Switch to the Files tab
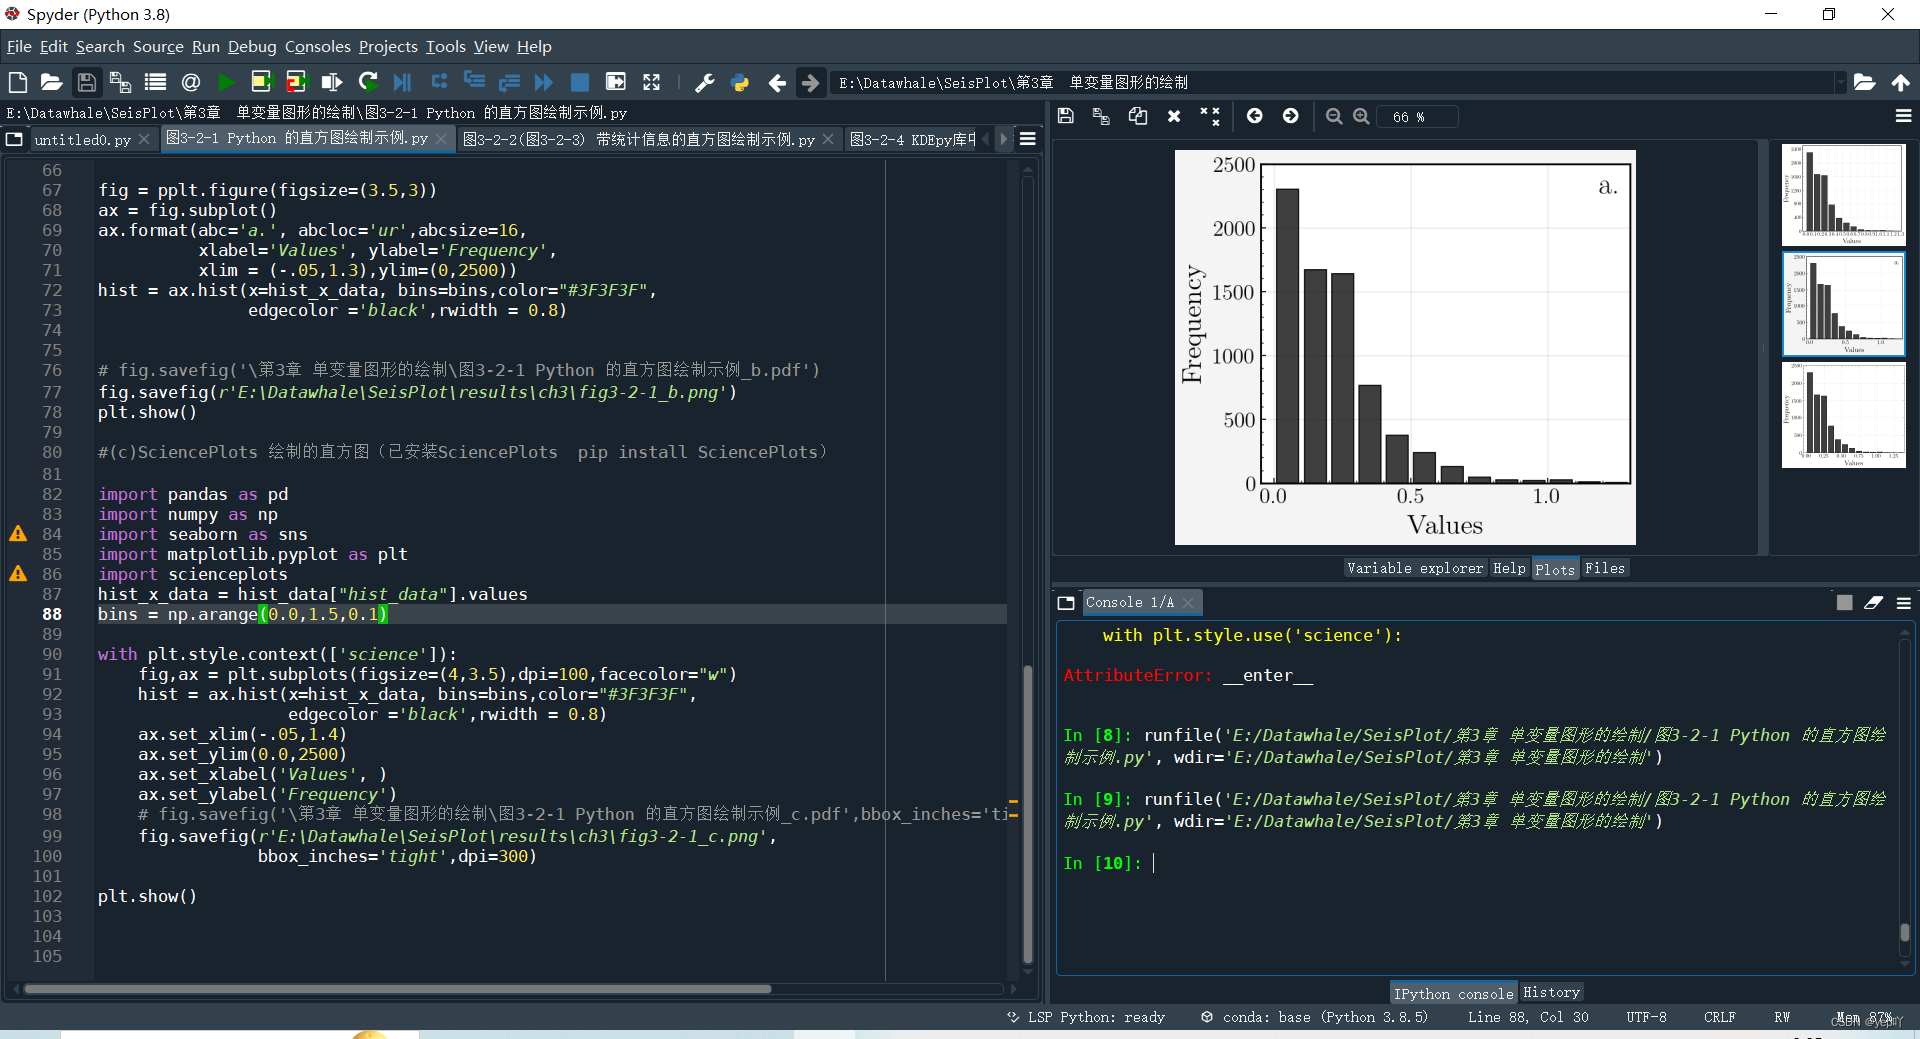This screenshot has height=1039, width=1920. point(1604,568)
